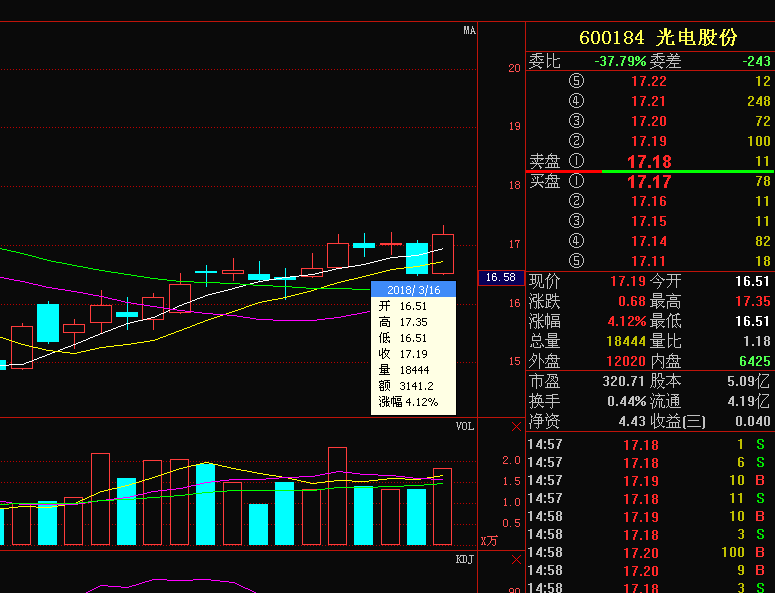Click the buy-one price 17.17
The image size is (775, 593).
649,182
